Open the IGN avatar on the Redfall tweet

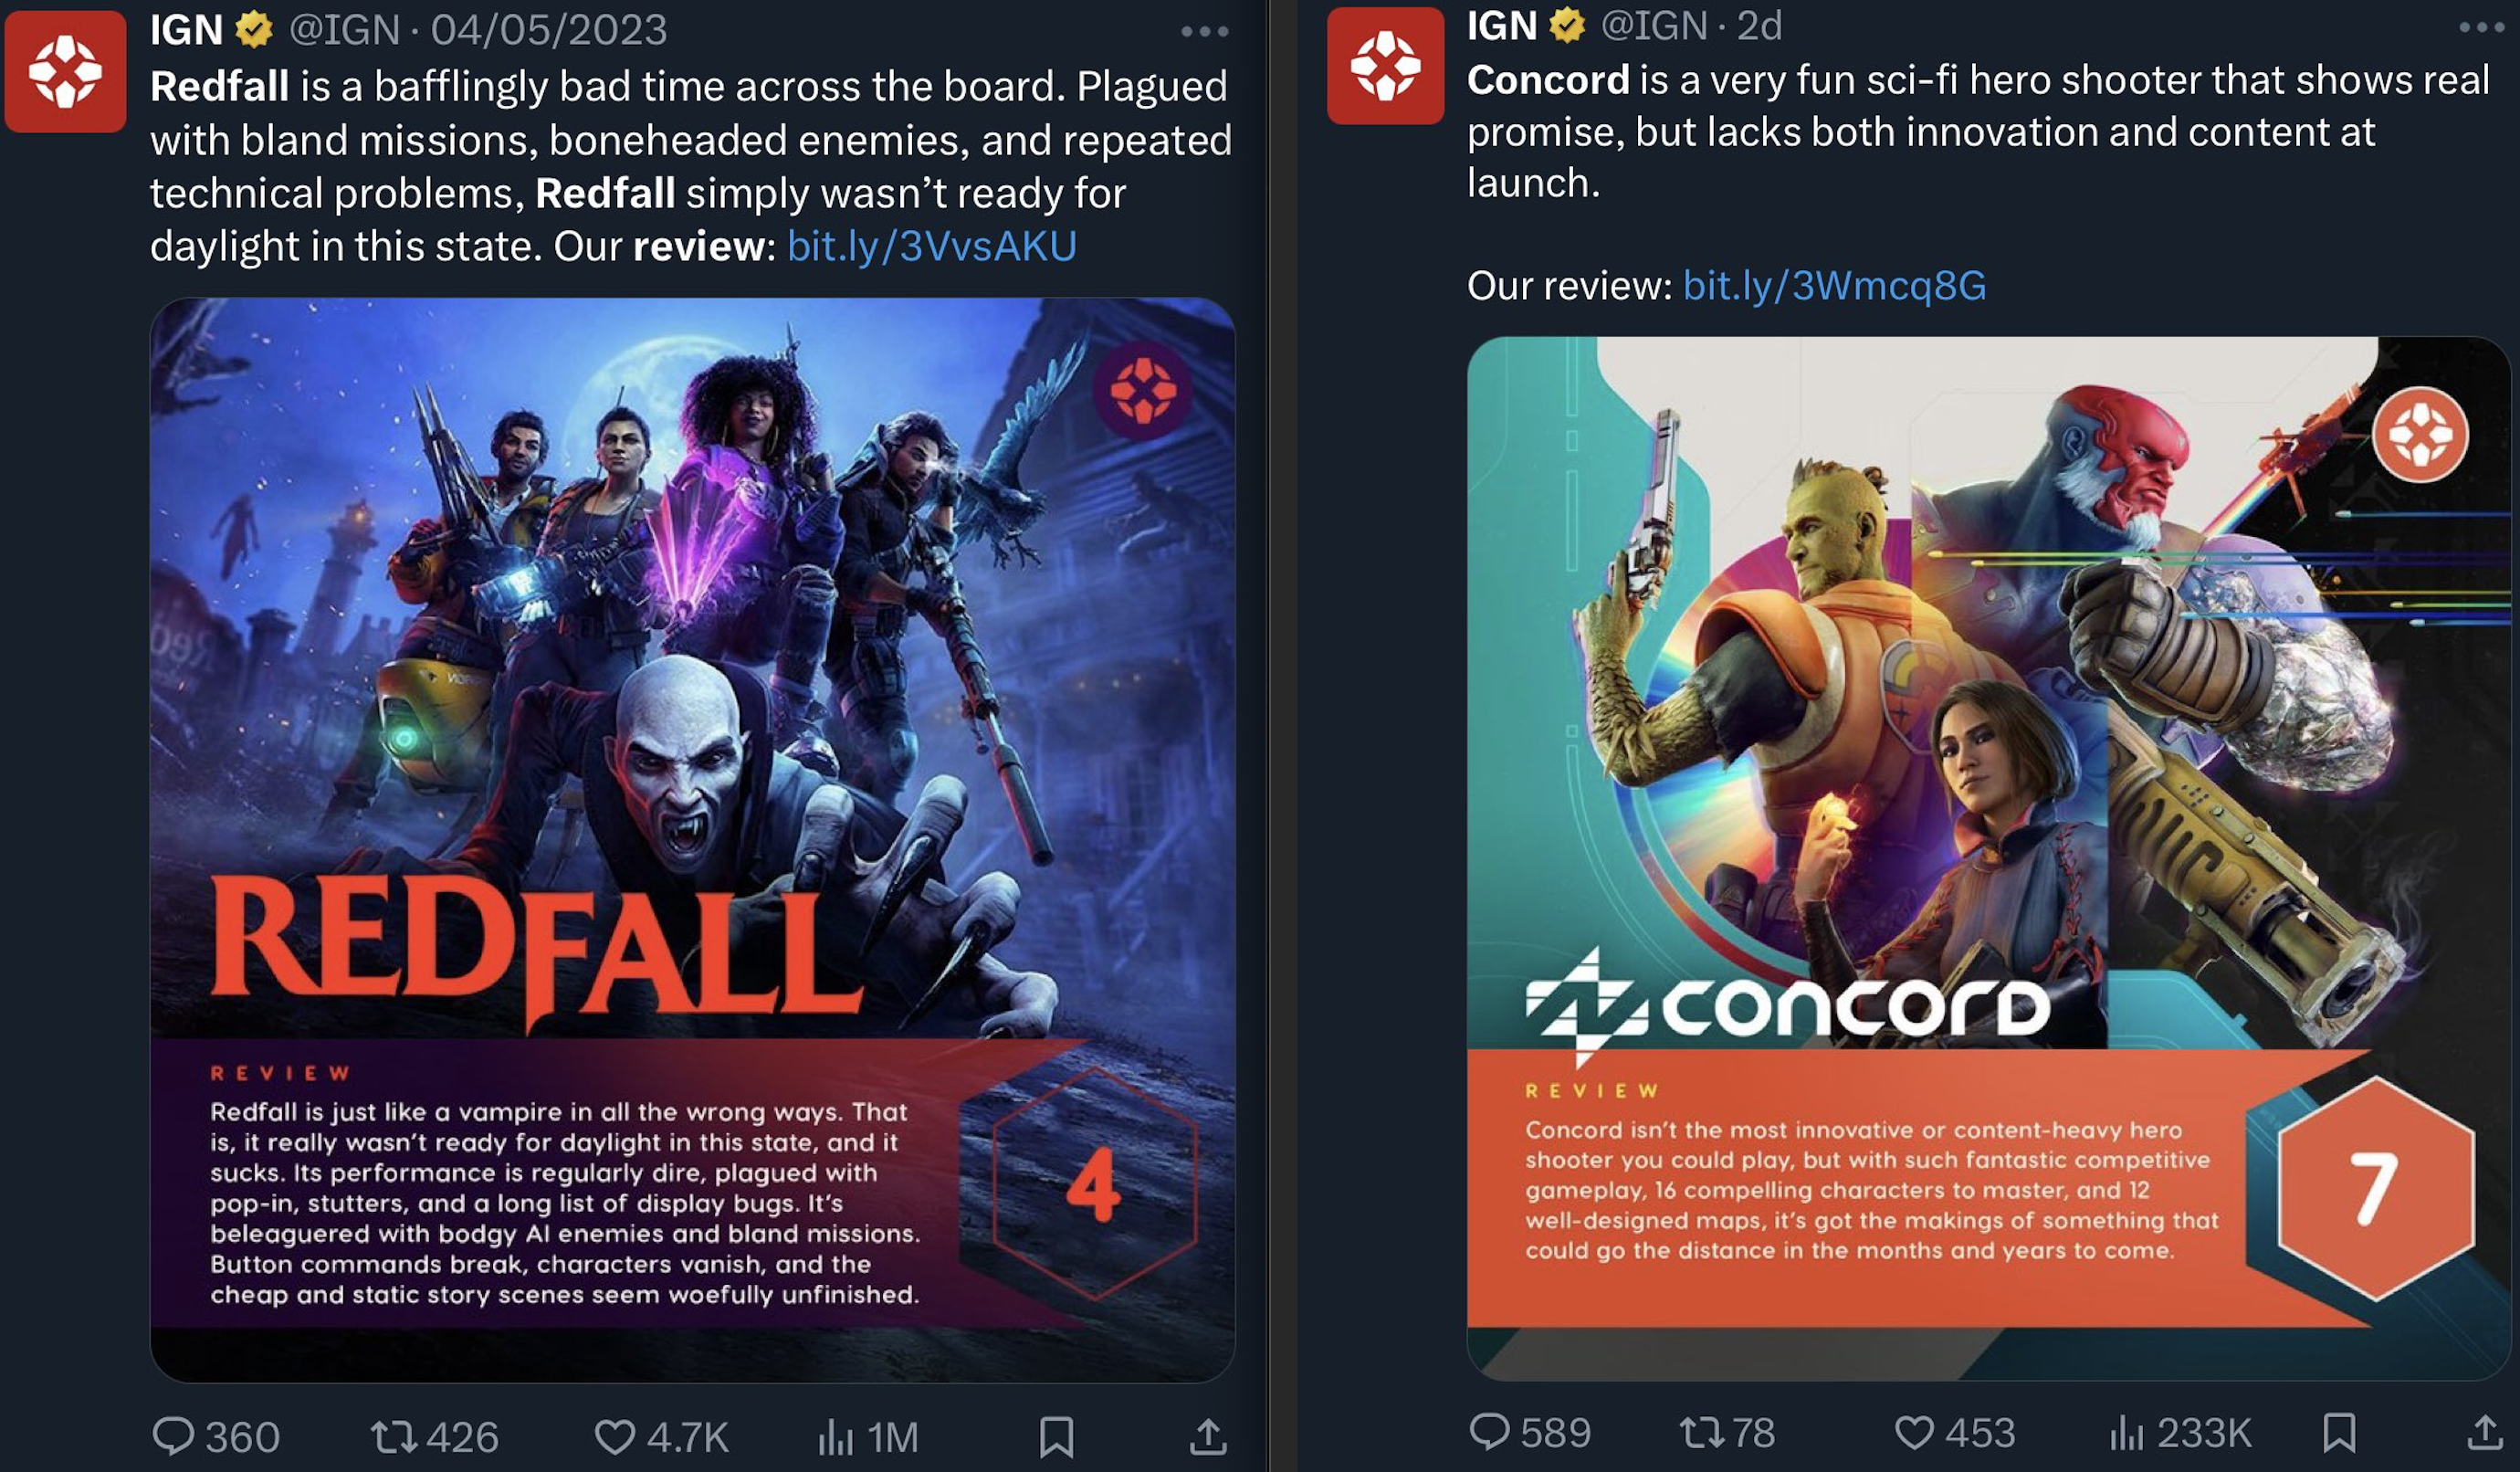[66, 71]
